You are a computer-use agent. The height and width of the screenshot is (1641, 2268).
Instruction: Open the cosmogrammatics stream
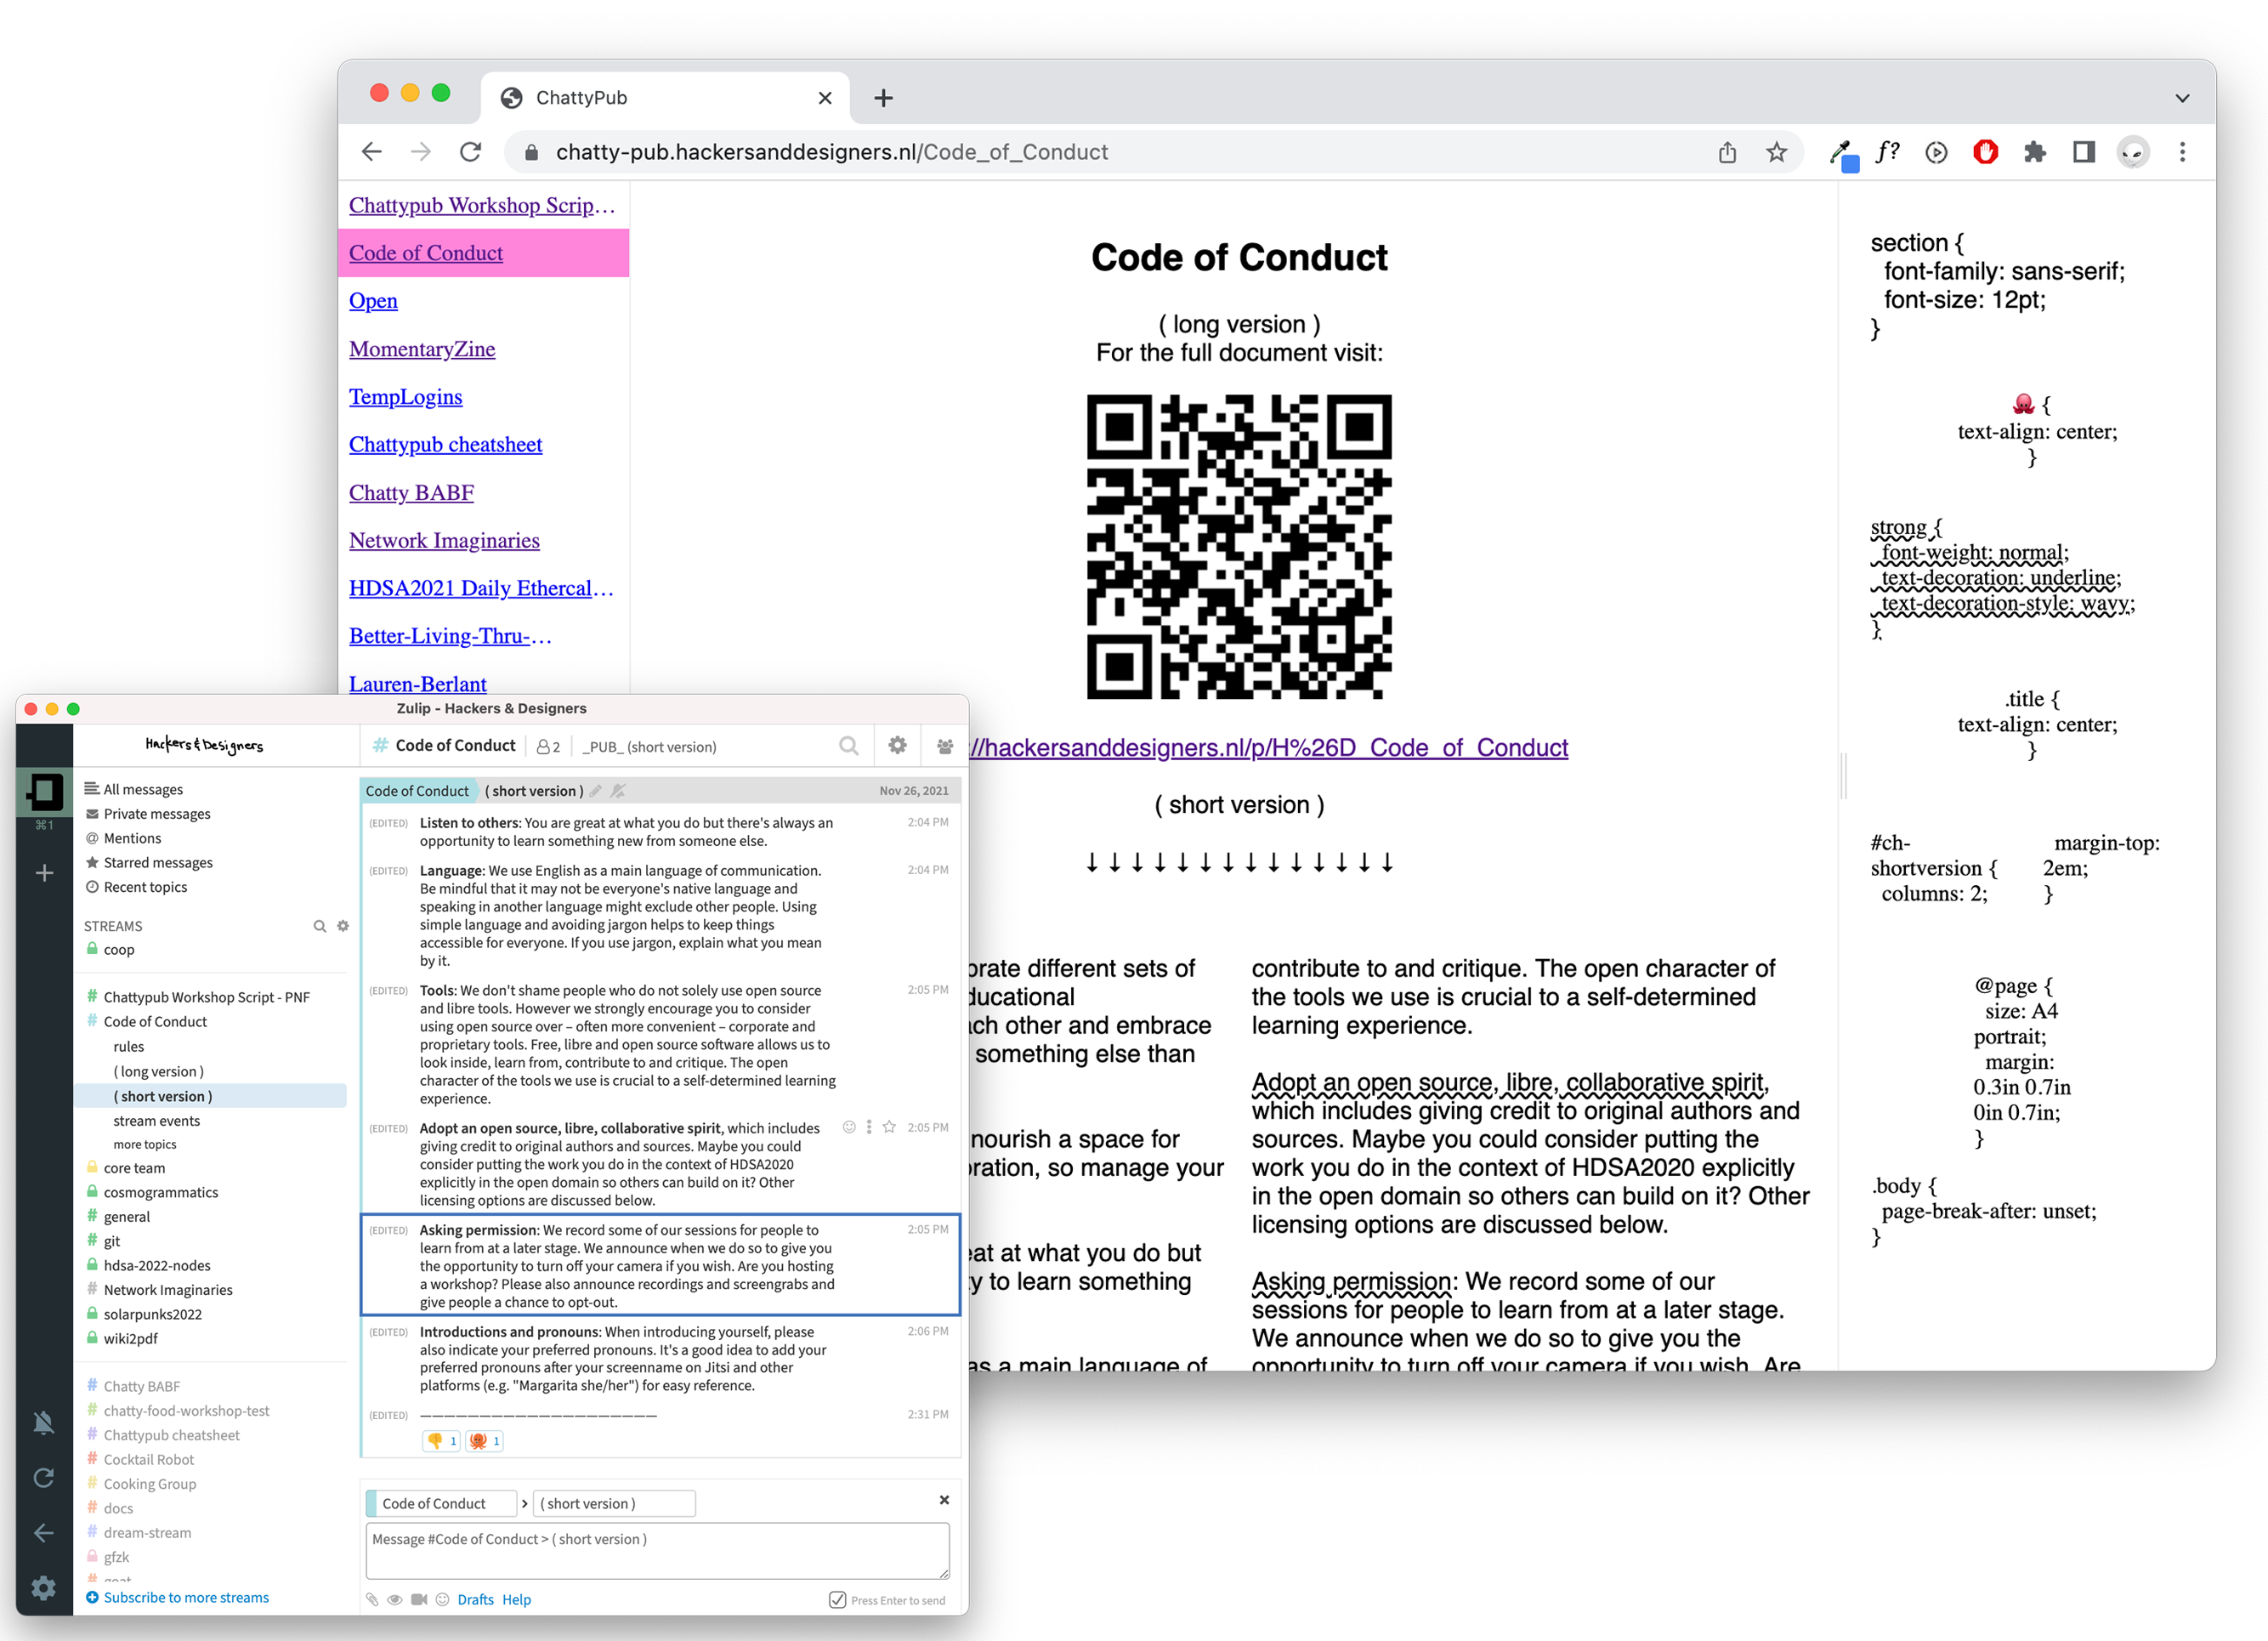coord(160,1192)
